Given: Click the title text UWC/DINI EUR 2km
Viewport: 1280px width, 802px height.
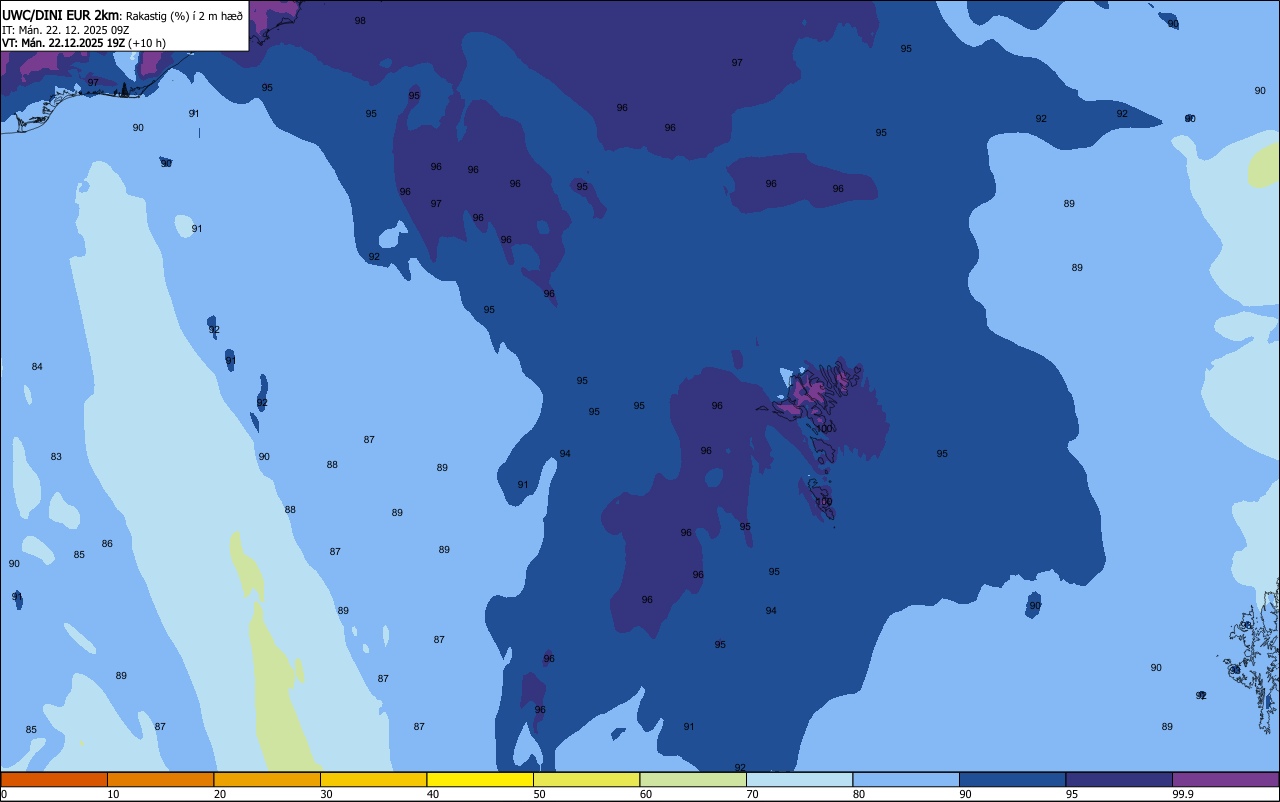Looking at the screenshot, I should [61, 15].
